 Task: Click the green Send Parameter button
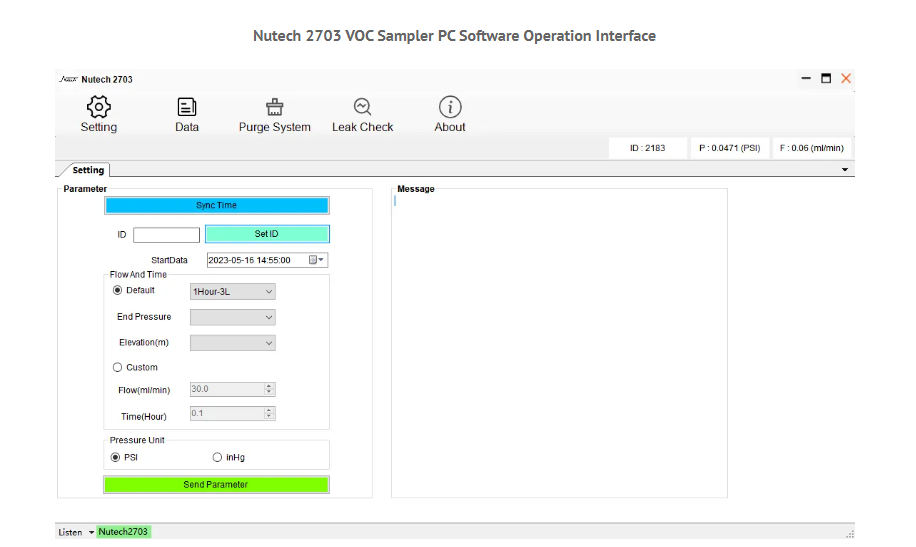(x=216, y=485)
